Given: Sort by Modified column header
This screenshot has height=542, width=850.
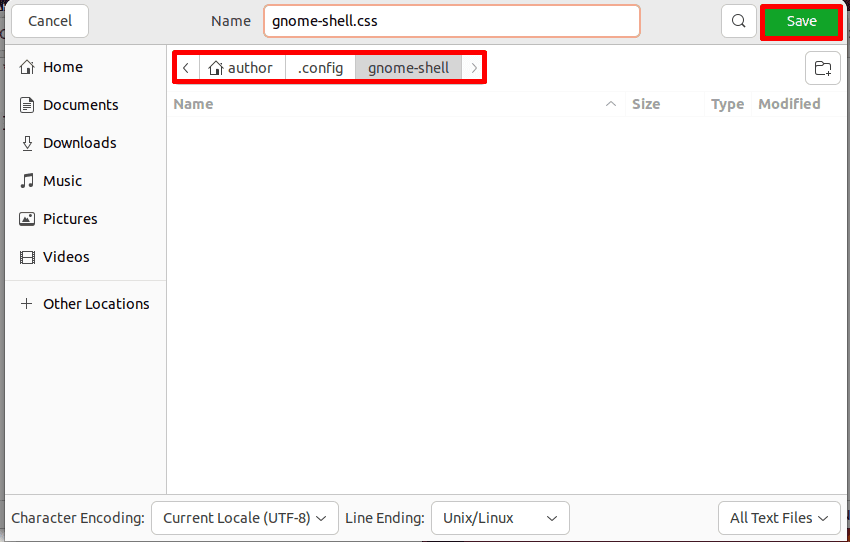Looking at the screenshot, I should coord(797,104).
